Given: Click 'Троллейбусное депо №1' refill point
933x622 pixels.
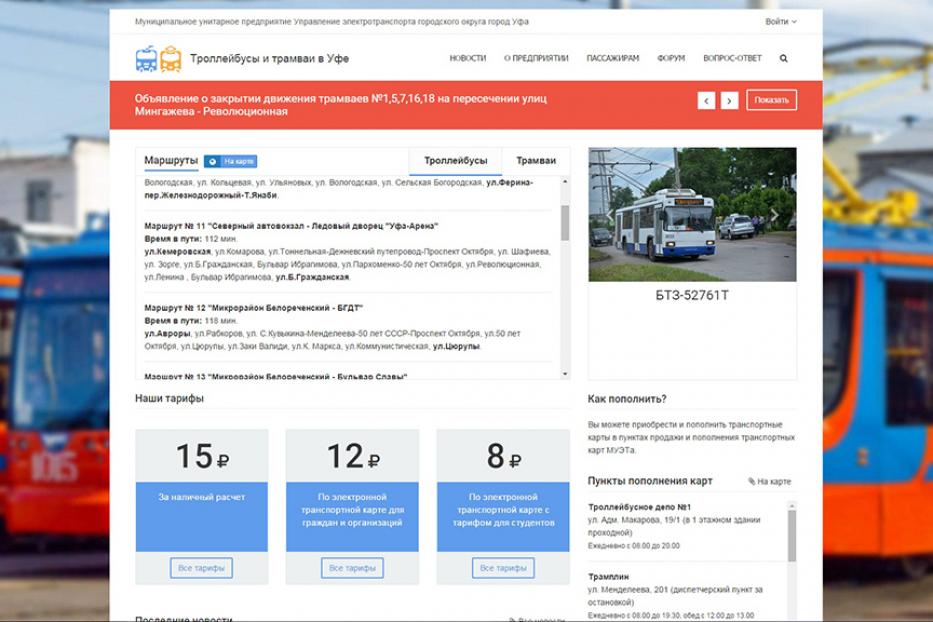Looking at the screenshot, I should click(x=639, y=507).
